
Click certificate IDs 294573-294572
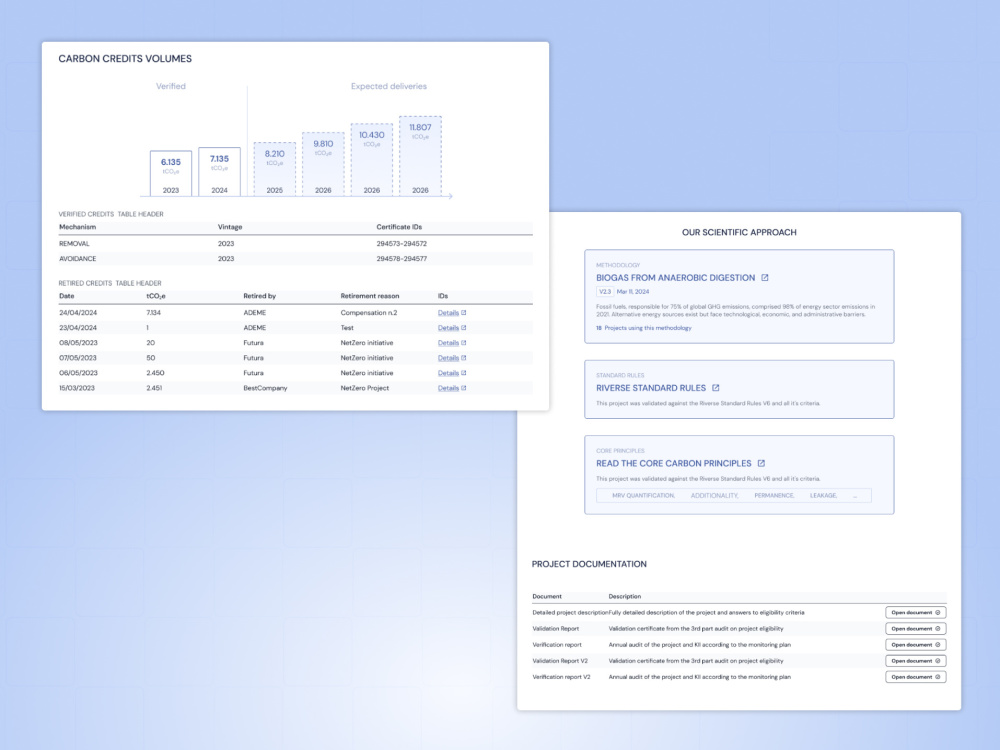[x=402, y=244]
